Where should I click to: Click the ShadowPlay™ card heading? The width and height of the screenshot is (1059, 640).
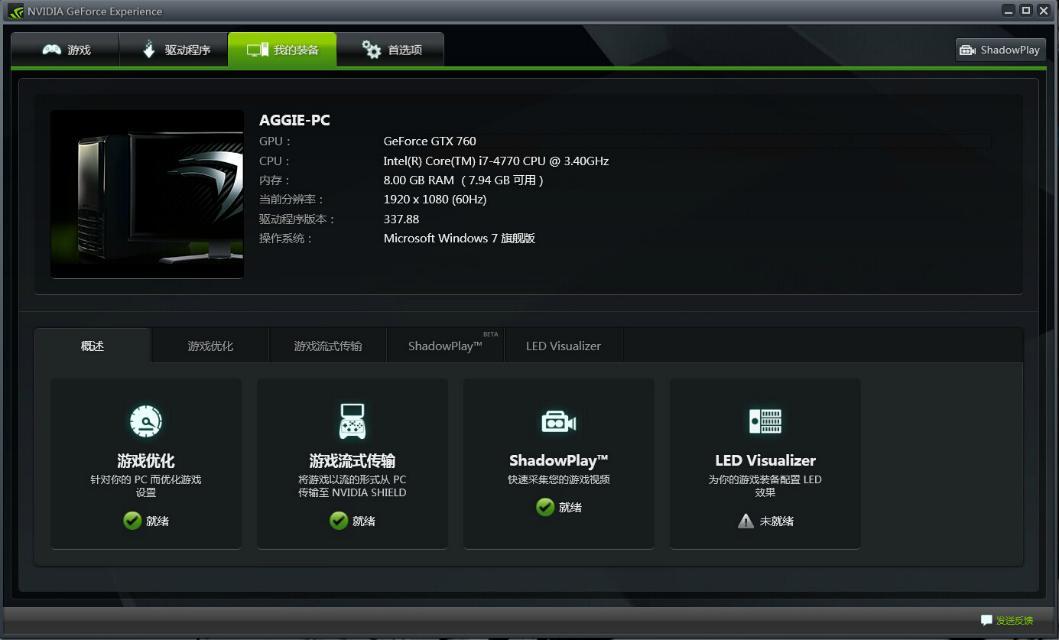(x=559, y=460)
